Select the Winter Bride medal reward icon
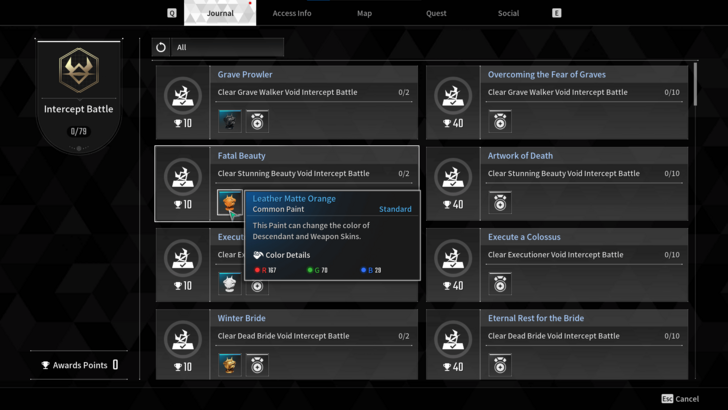728x410 pixels. (257, 365)
